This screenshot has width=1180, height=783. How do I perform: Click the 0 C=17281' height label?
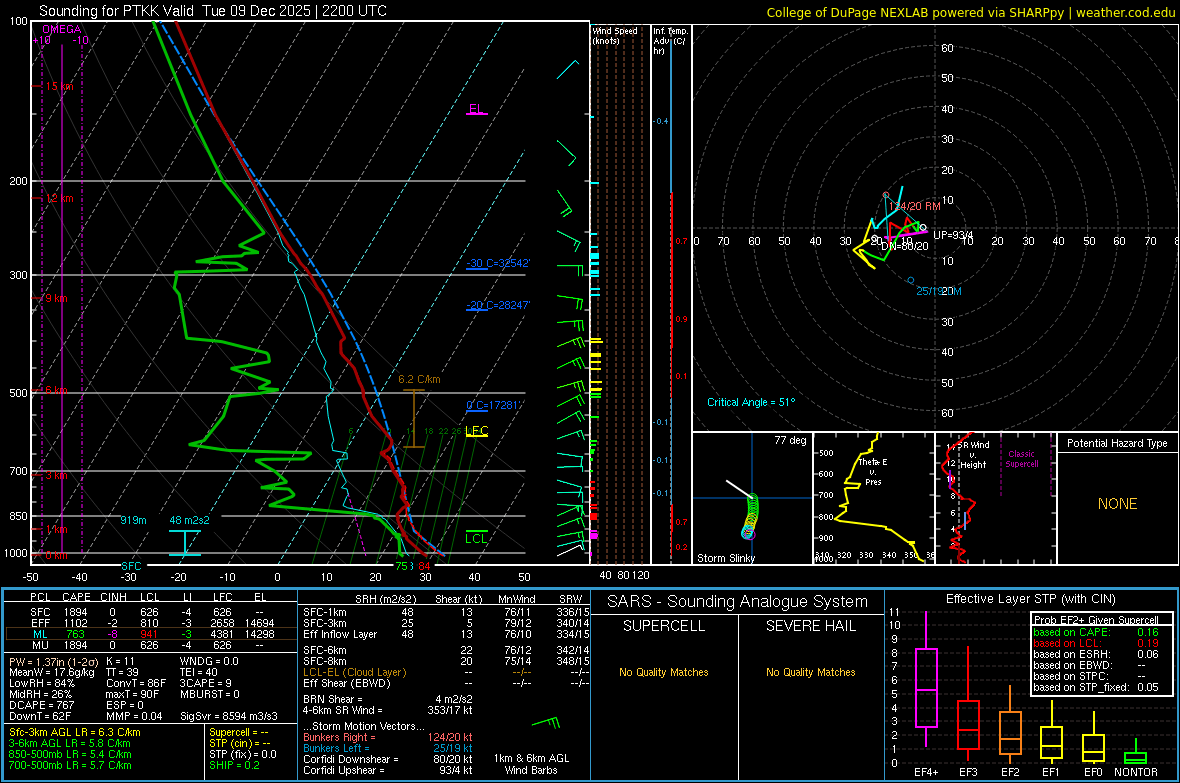(x=494, y=405)
